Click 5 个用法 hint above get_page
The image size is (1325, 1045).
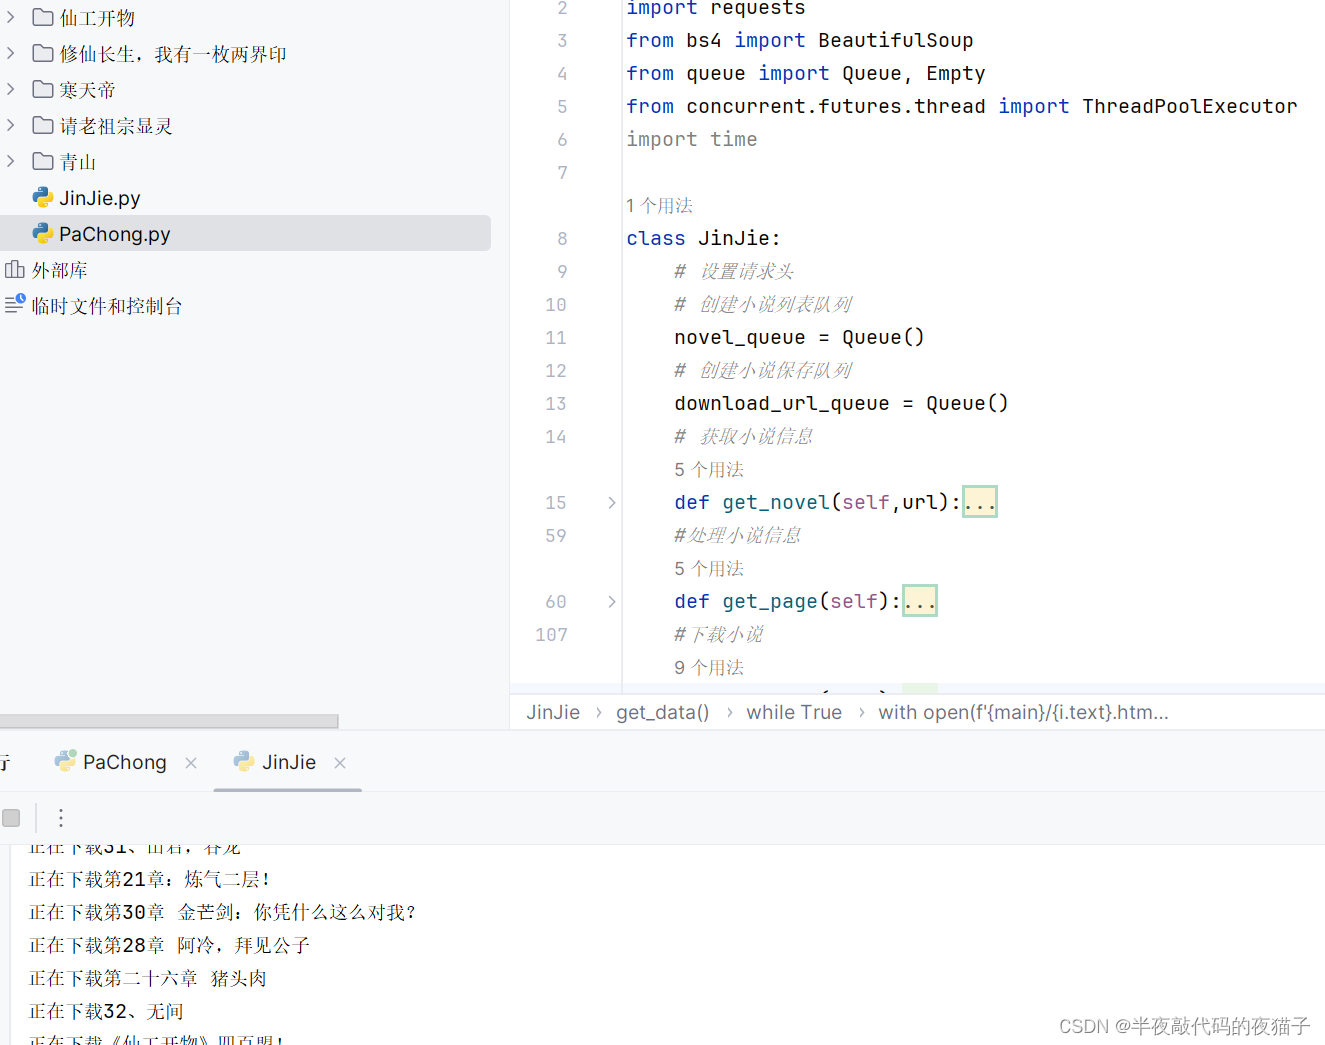point(709,568)
